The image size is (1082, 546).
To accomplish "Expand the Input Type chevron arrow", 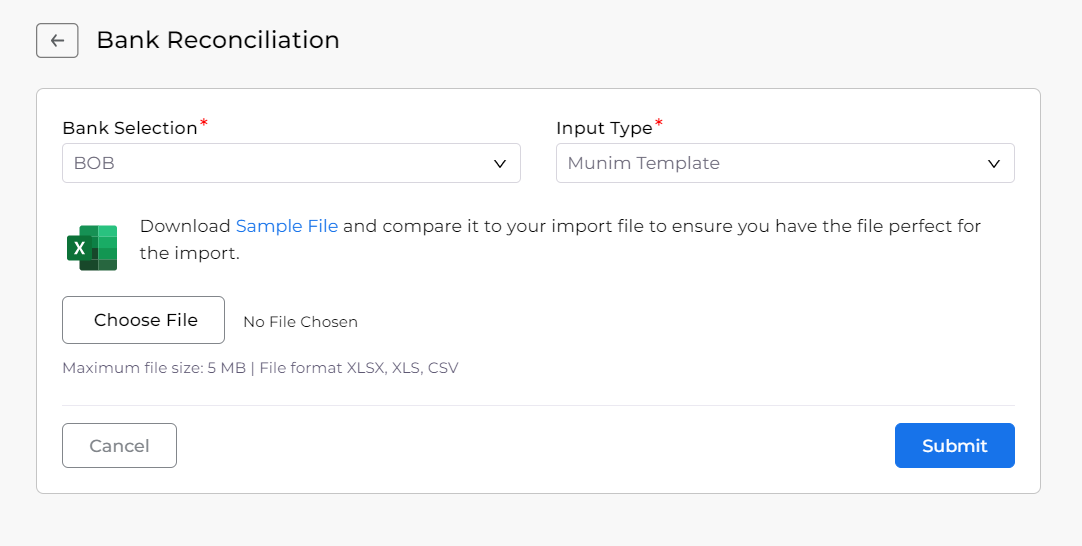I will 994,164.
